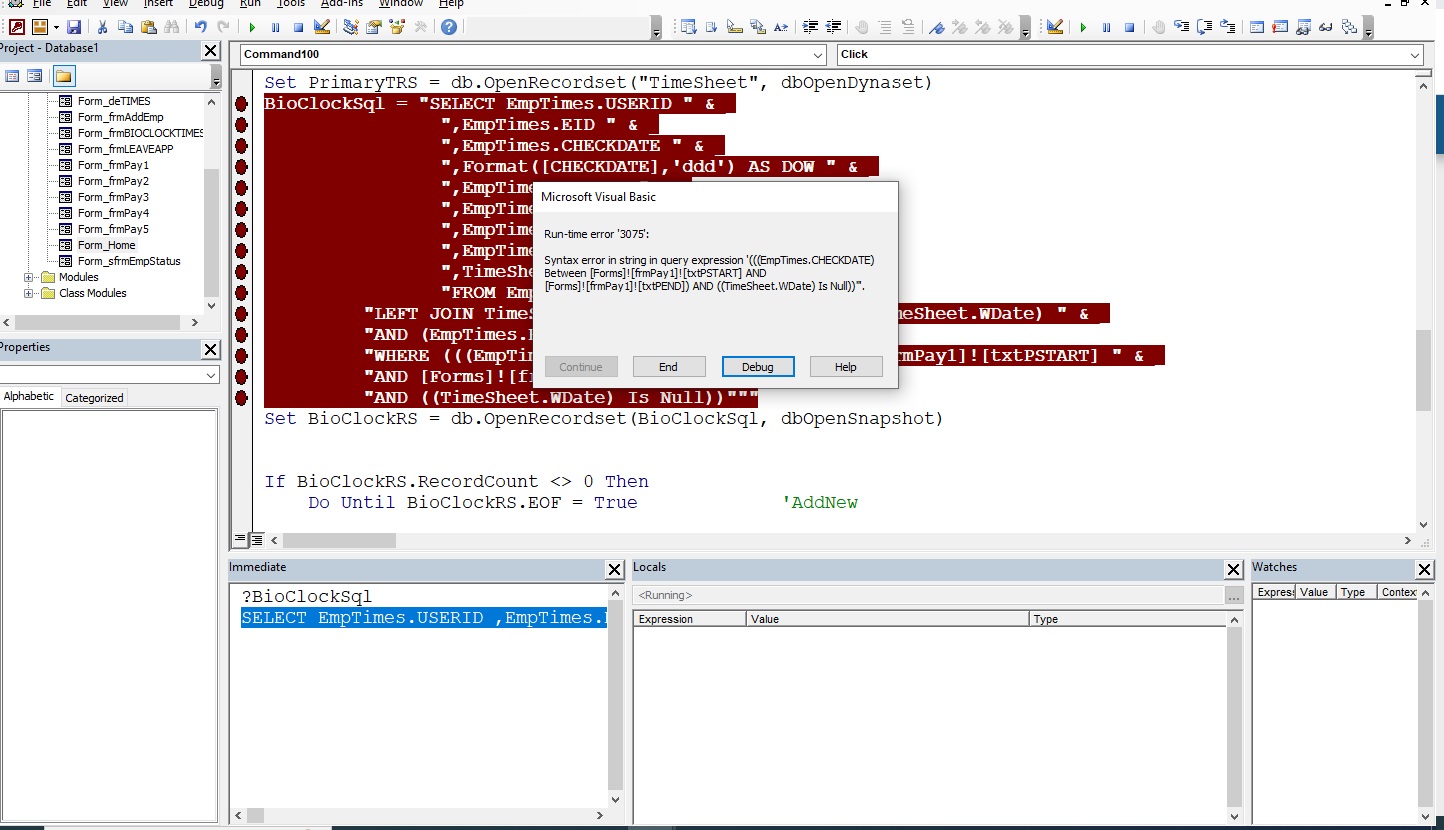Click the Quick Watch glasses icon
Viewport: 1444px width, 830px height.
[1326, 27]
